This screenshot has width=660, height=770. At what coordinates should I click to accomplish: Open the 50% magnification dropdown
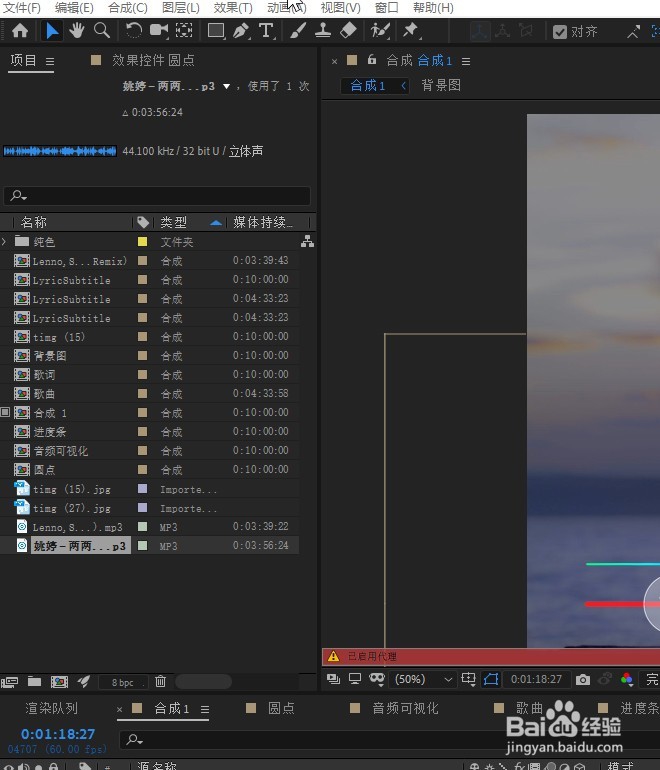coord(417,679)
